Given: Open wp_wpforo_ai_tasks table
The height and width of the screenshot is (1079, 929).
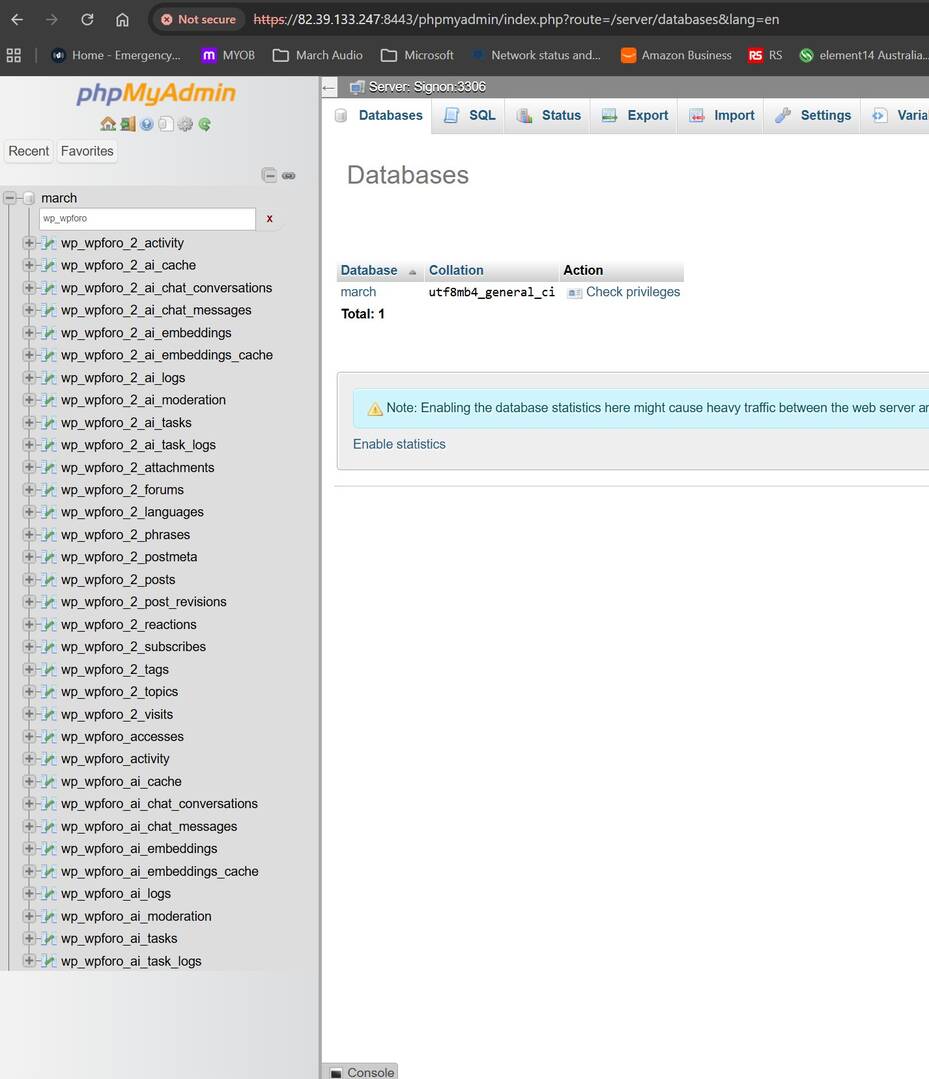Looking at the screenshot, I should pyautogui.click(x=119, y=939).
